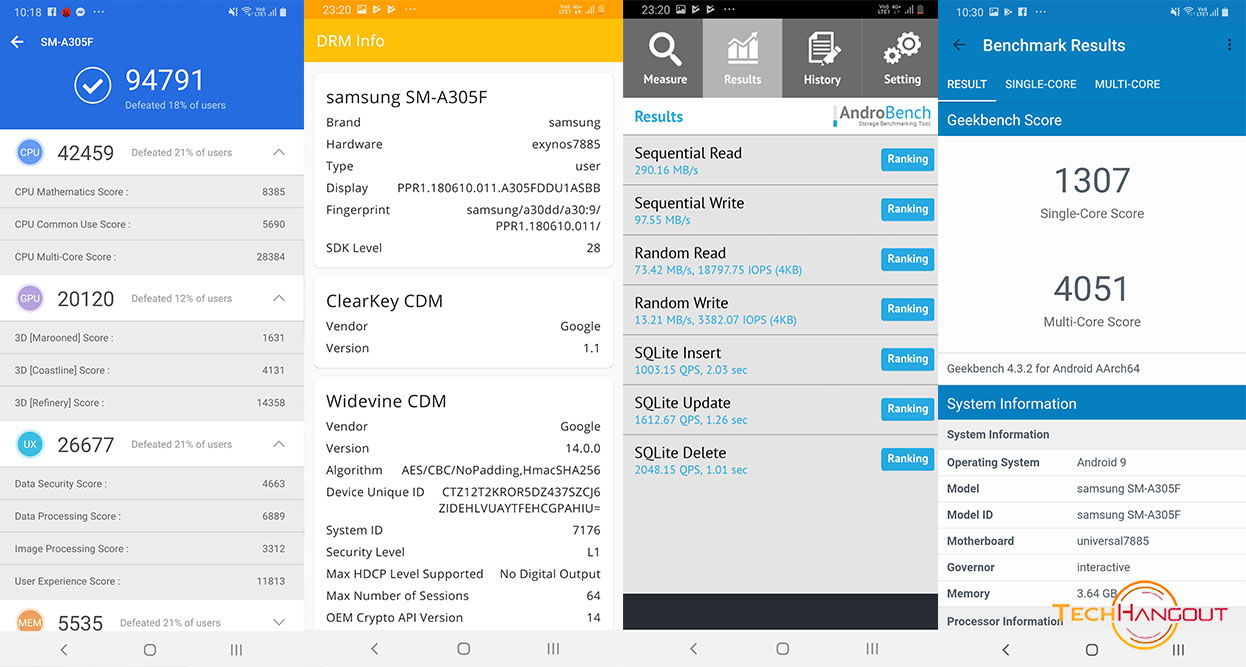
Task: Click the 3D [Refinery] Score row
Action: tap(152, 403)
